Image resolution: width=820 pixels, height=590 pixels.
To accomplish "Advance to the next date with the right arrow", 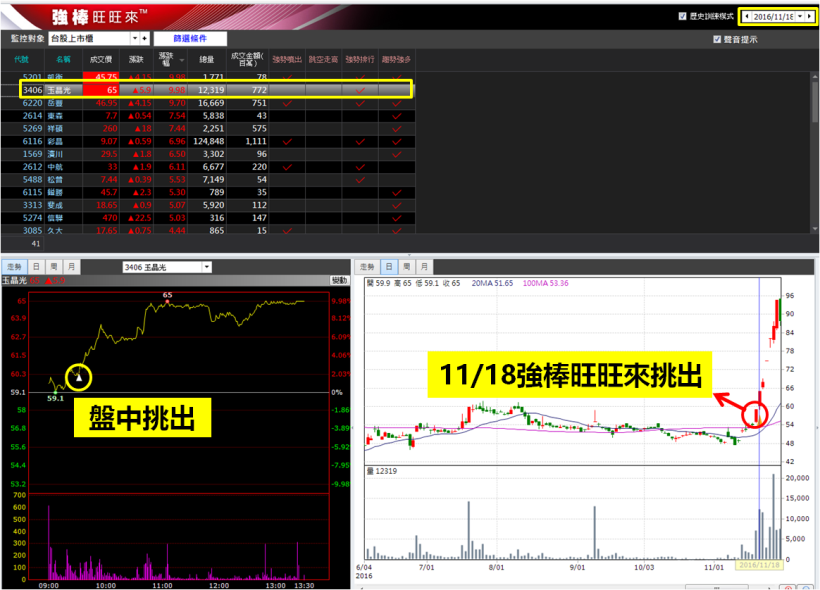I will point(810,16).
